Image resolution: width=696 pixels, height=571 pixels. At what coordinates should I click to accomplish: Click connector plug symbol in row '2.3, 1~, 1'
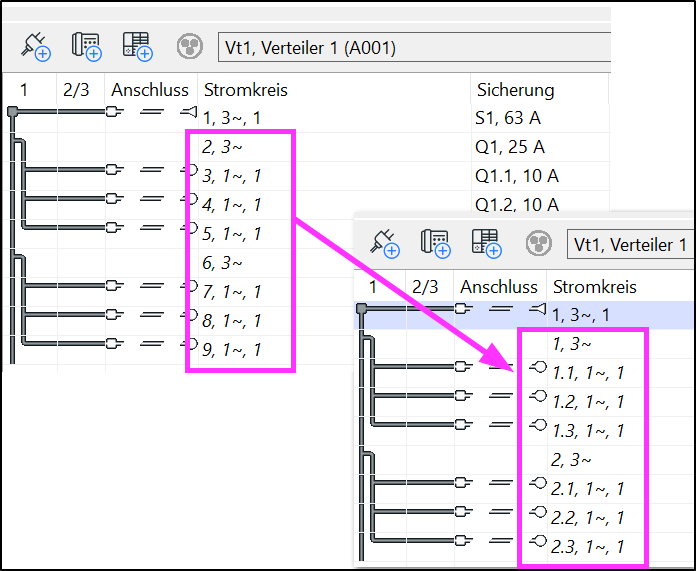pyautogui.click(x=463, y=540)
